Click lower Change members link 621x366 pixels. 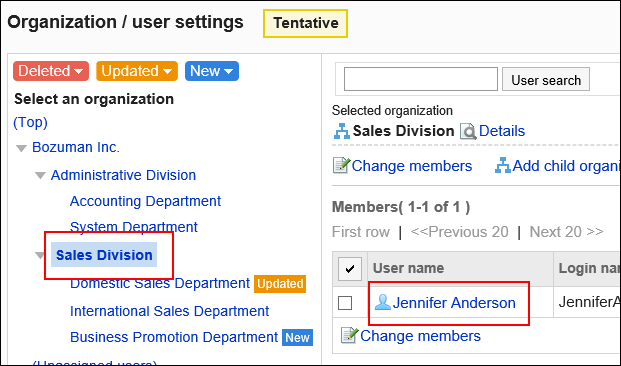point(420,336)
